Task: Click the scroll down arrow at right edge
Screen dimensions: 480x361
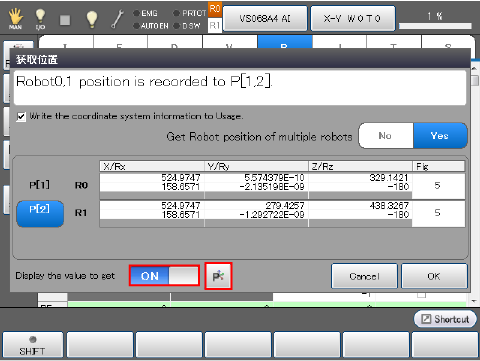Action: pos(475,301)
